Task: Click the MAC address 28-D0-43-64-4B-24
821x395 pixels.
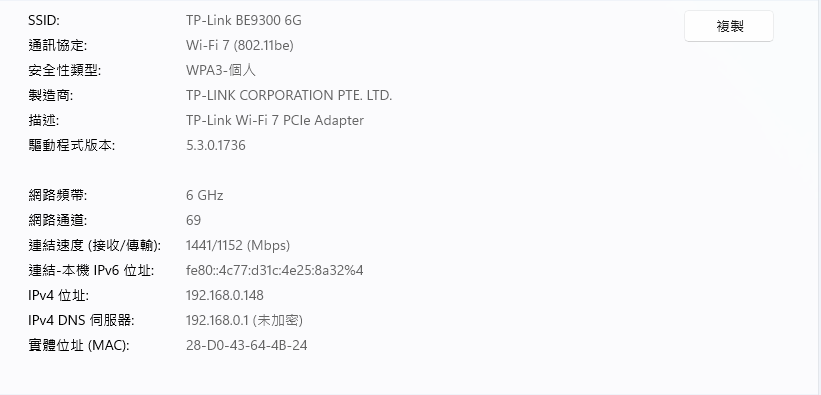Action: [247, 345]
